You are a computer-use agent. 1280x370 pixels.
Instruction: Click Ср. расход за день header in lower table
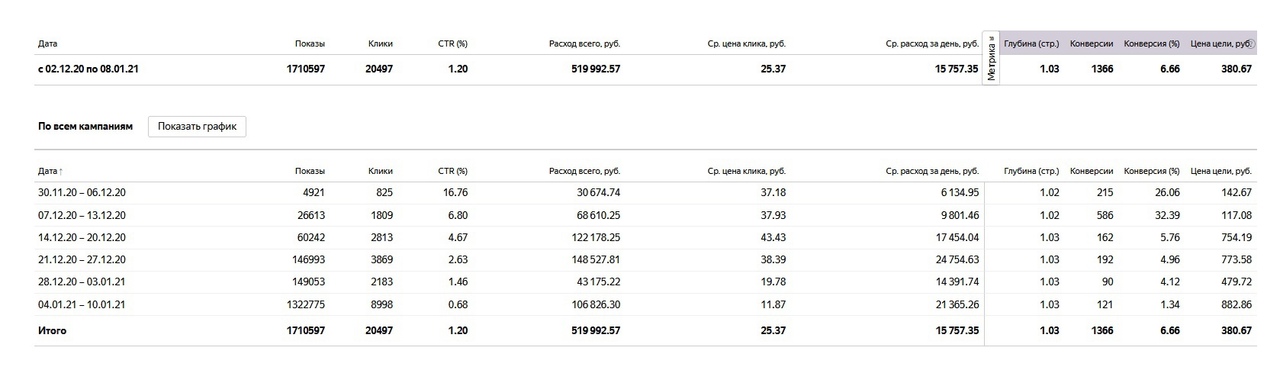pyautogui.click(x=932, y=171)
